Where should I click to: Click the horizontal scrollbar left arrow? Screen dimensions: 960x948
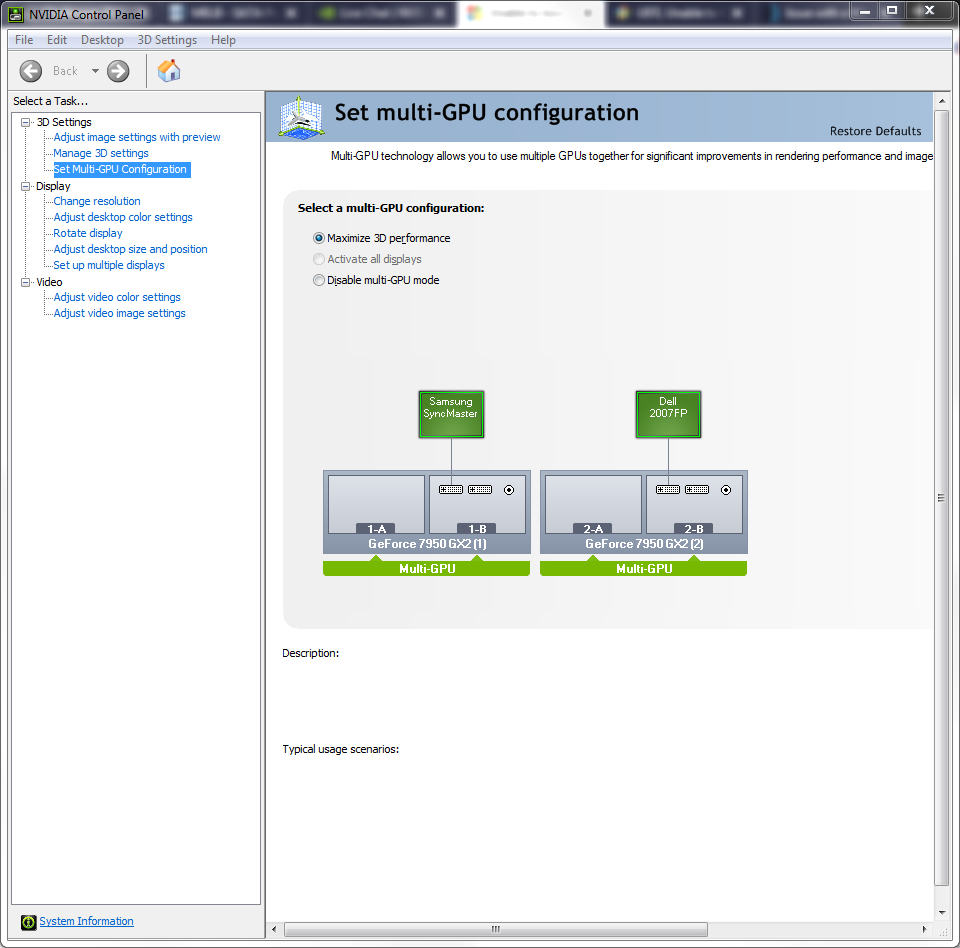click(274, 930)
